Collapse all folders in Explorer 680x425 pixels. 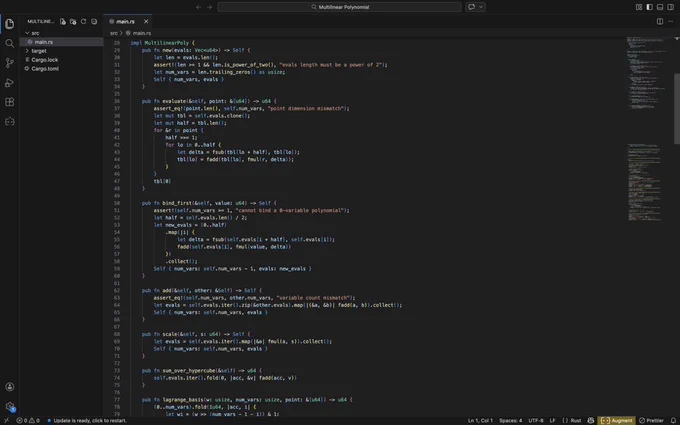(94, 21)
